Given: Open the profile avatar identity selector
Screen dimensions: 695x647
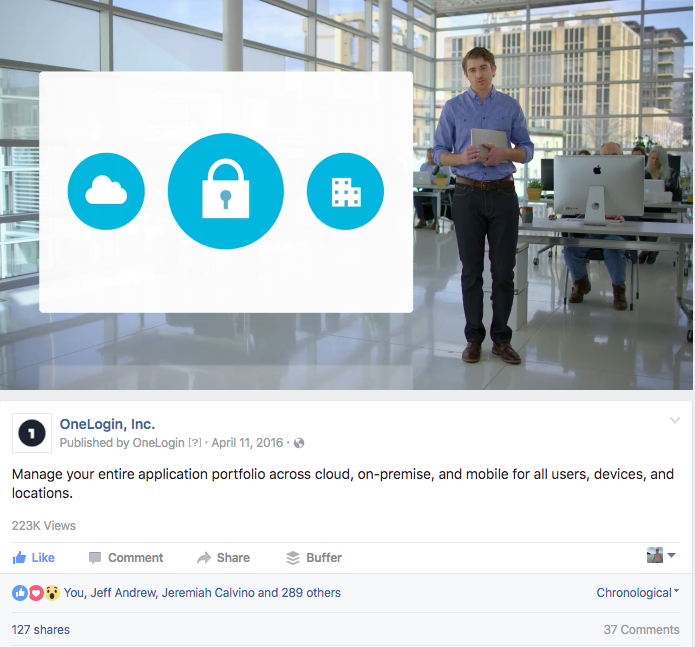Looking at the screenshot, I should (x=661, y=555).
